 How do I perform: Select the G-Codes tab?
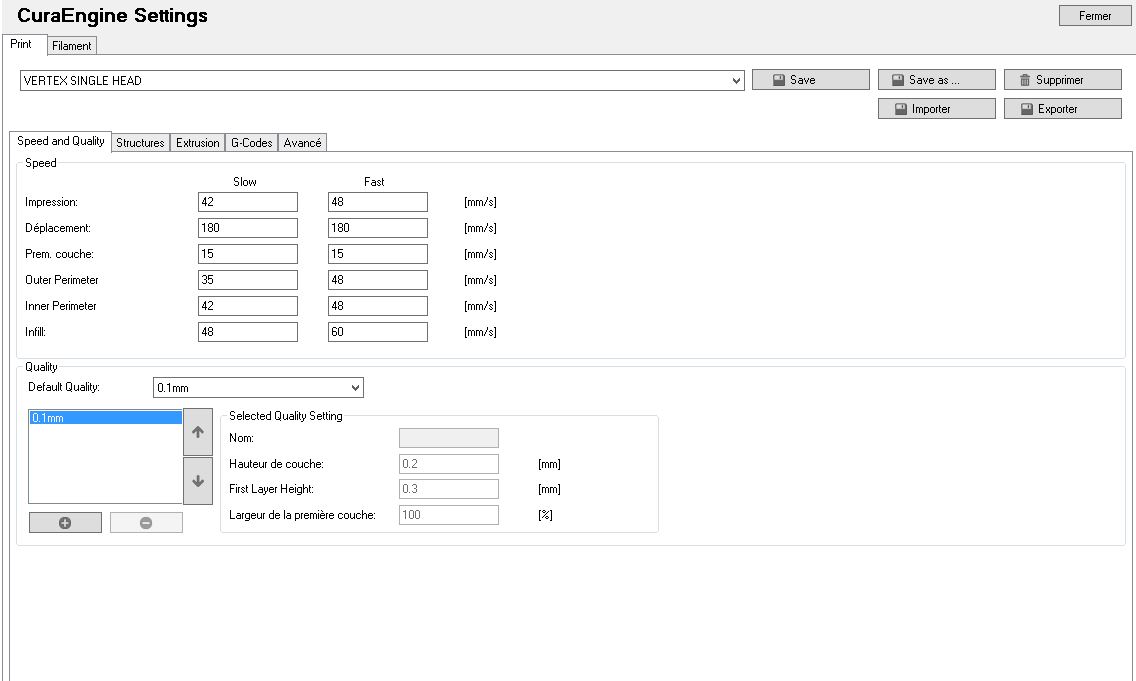251,143
